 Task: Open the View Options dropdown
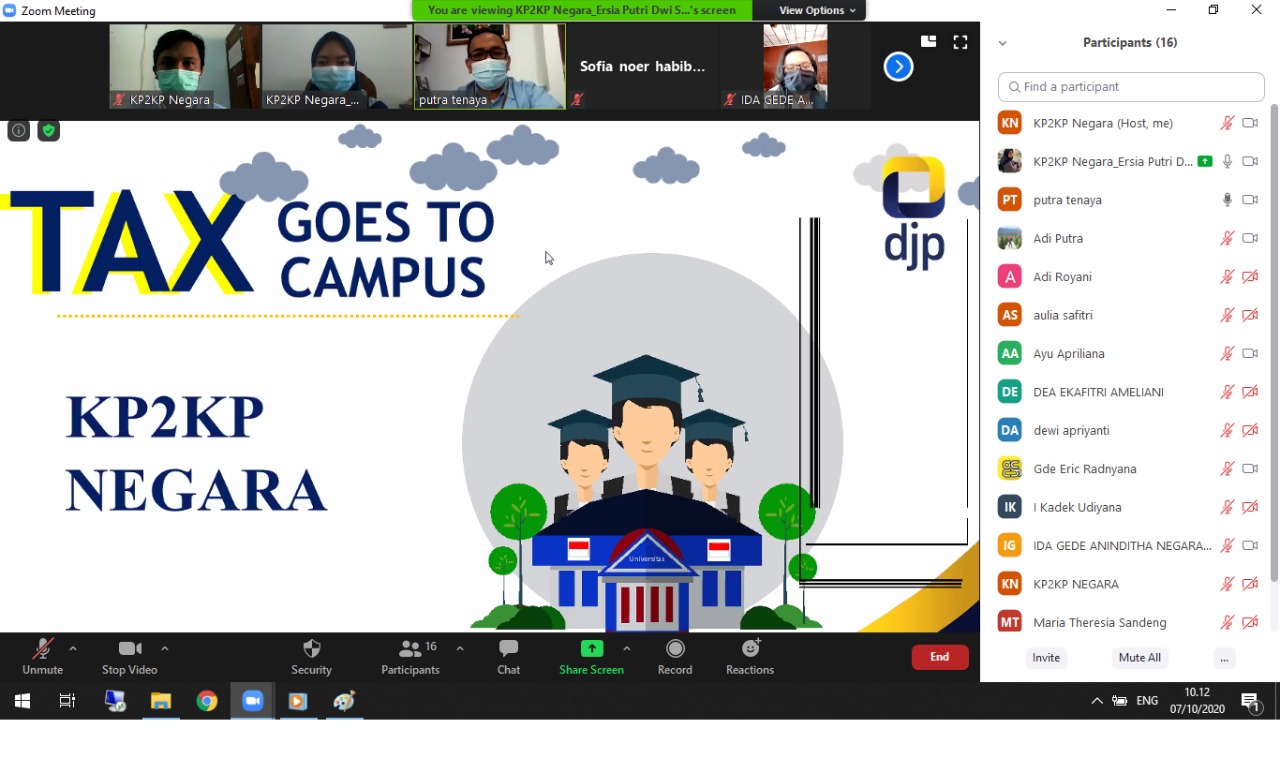816,10
